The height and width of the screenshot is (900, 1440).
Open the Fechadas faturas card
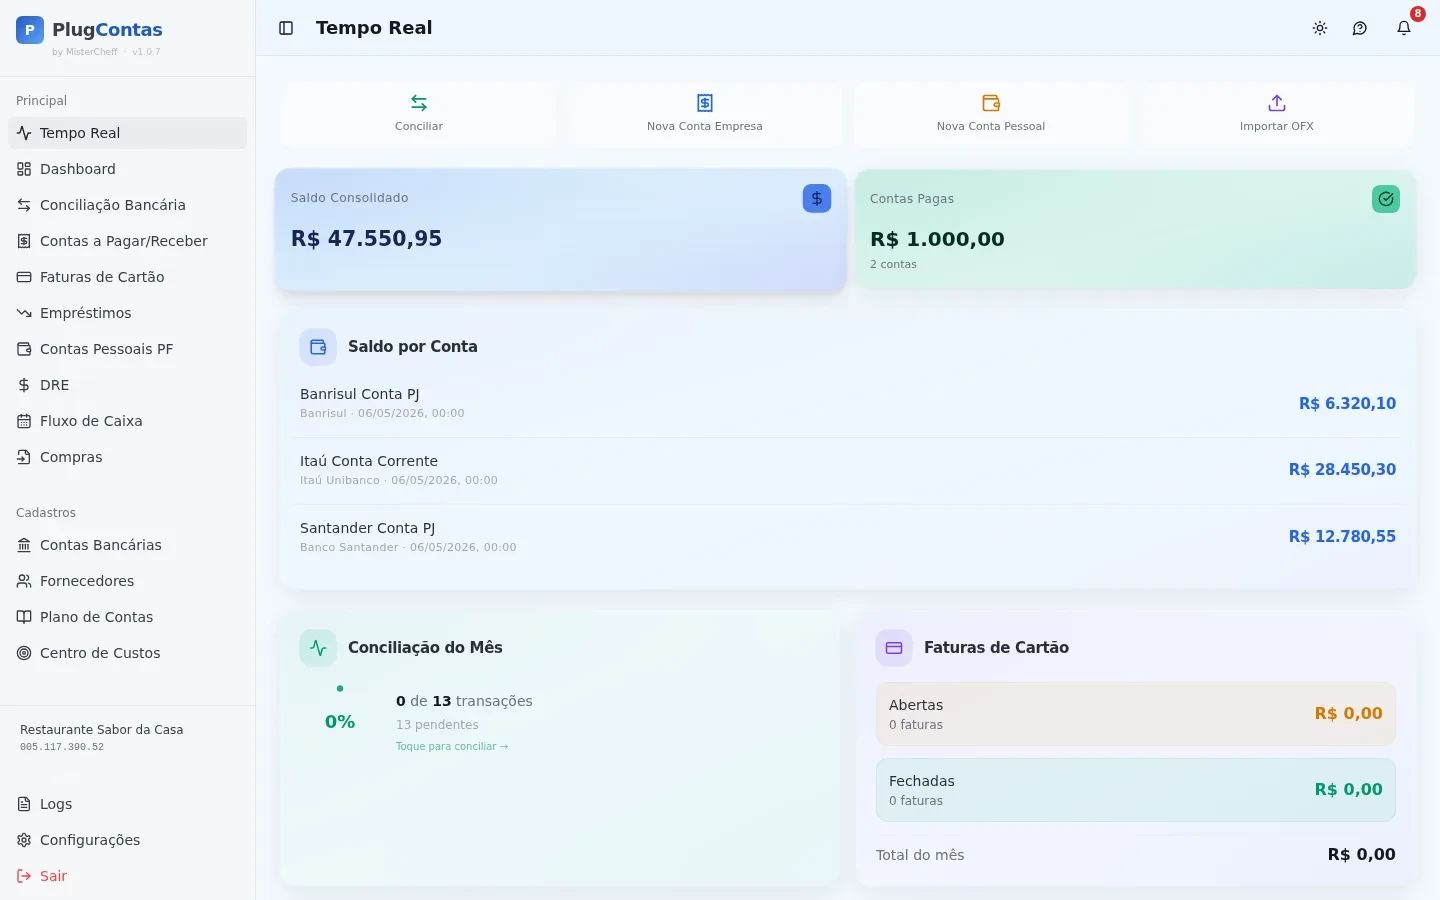tap(1136, 790)
